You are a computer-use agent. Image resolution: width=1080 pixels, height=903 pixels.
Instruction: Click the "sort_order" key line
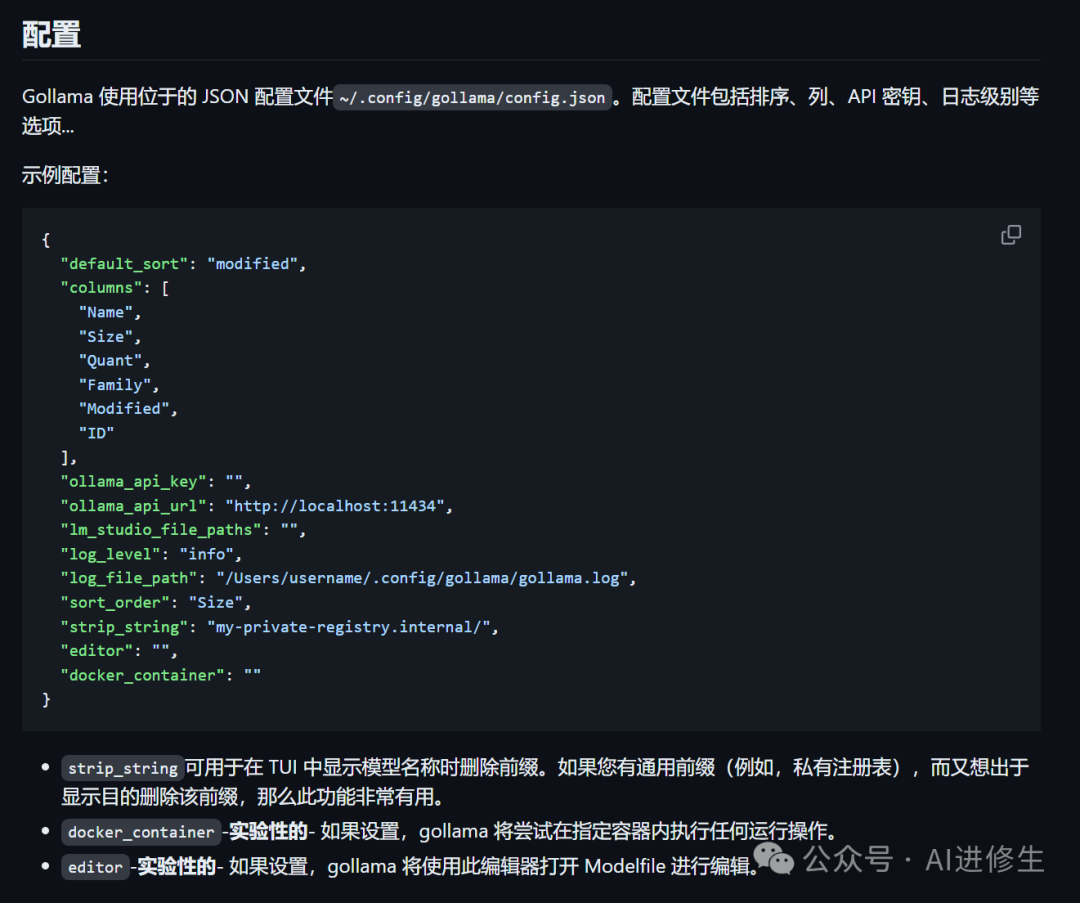156,602
